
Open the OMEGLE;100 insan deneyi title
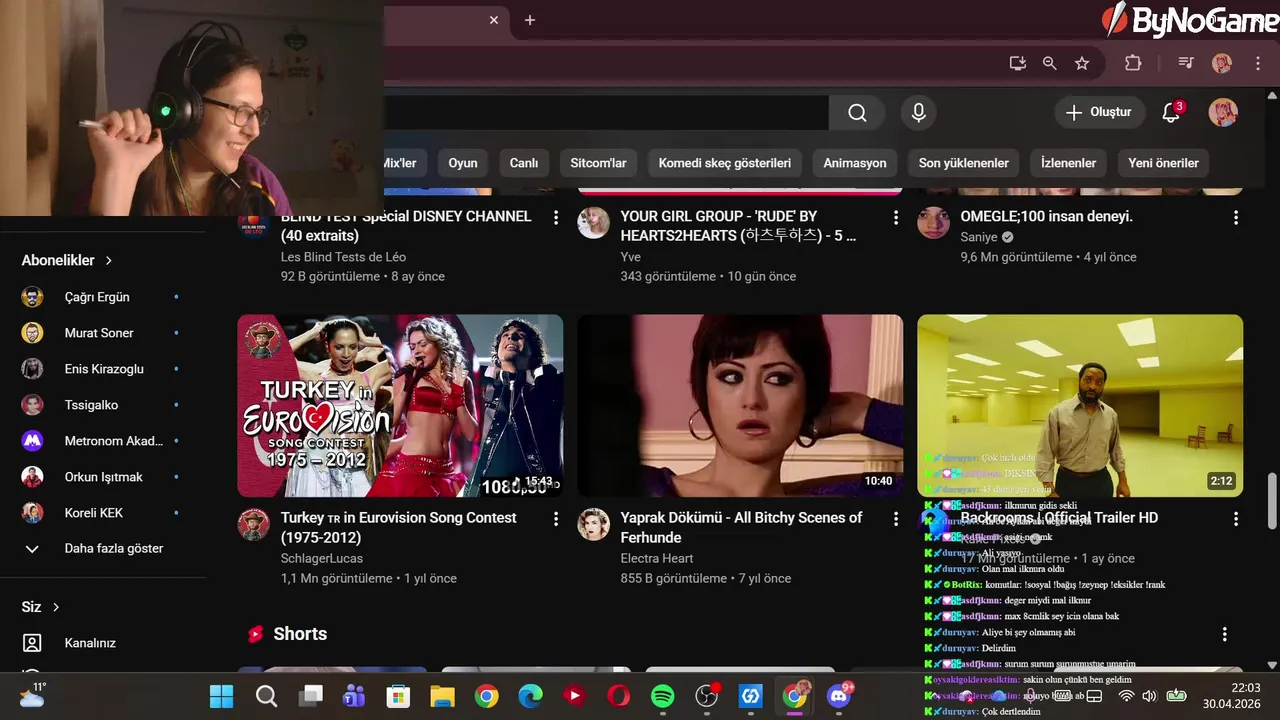point(1047,216)
